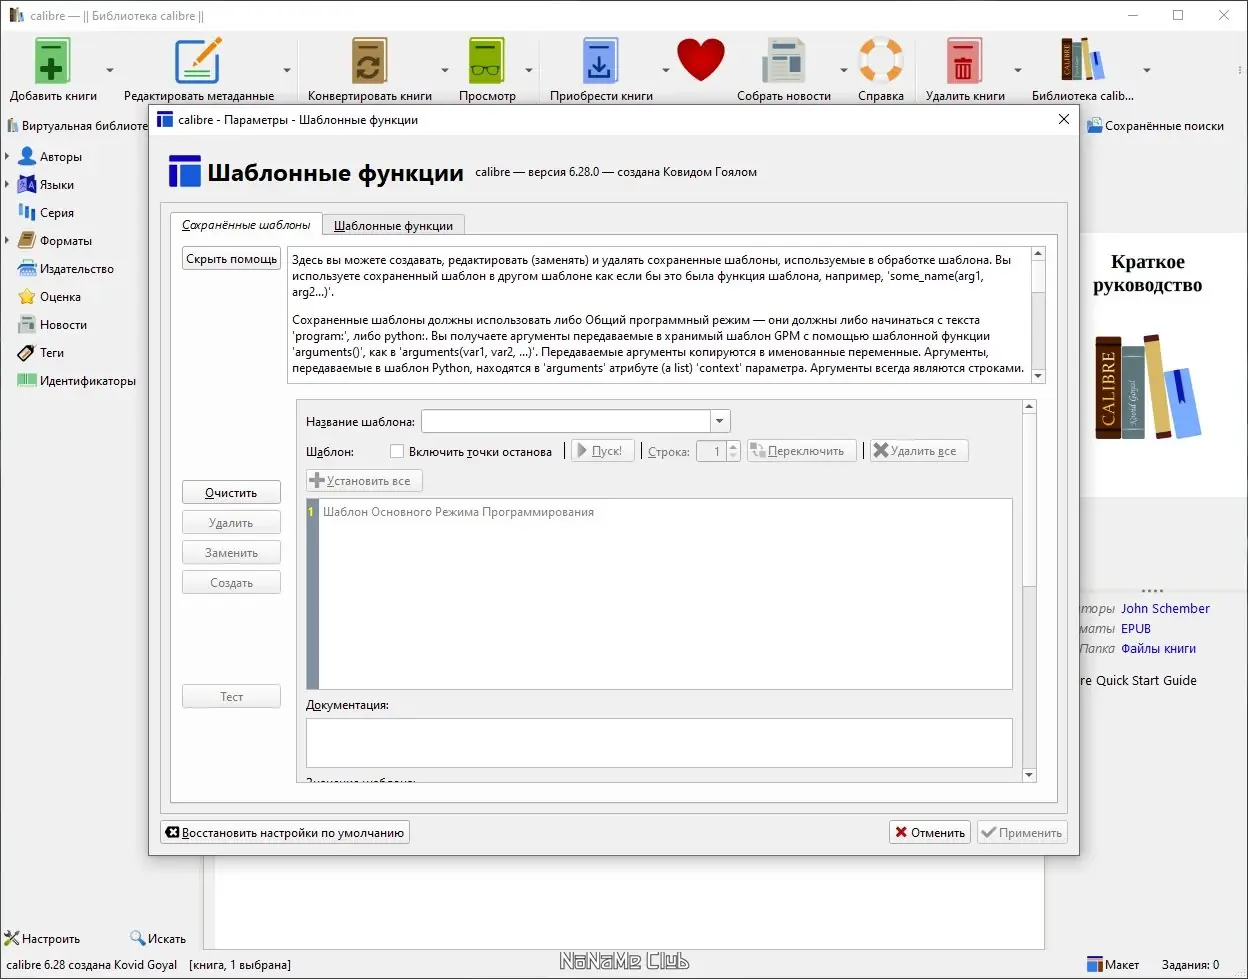Open Fetch news newspaper icon
The height and width of the screenshot is (979, 1248).
783,60
